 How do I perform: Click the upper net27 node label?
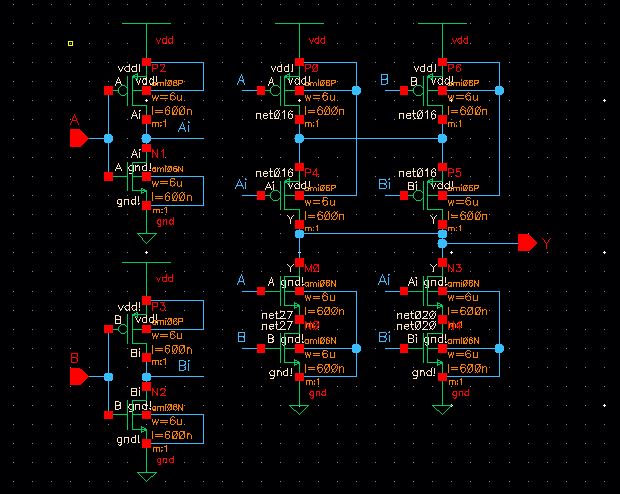tap(277, 315)
